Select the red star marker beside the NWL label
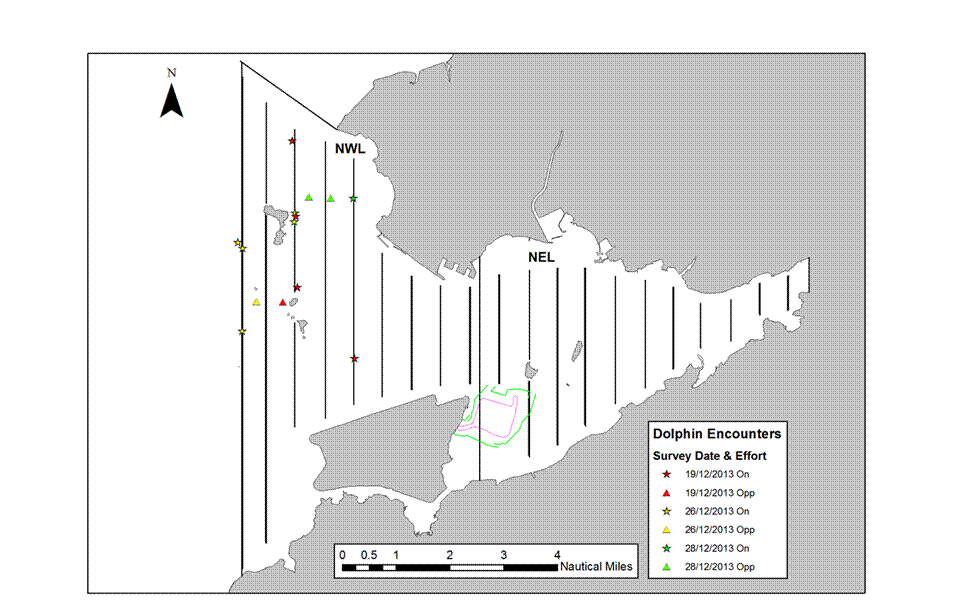 292,141
